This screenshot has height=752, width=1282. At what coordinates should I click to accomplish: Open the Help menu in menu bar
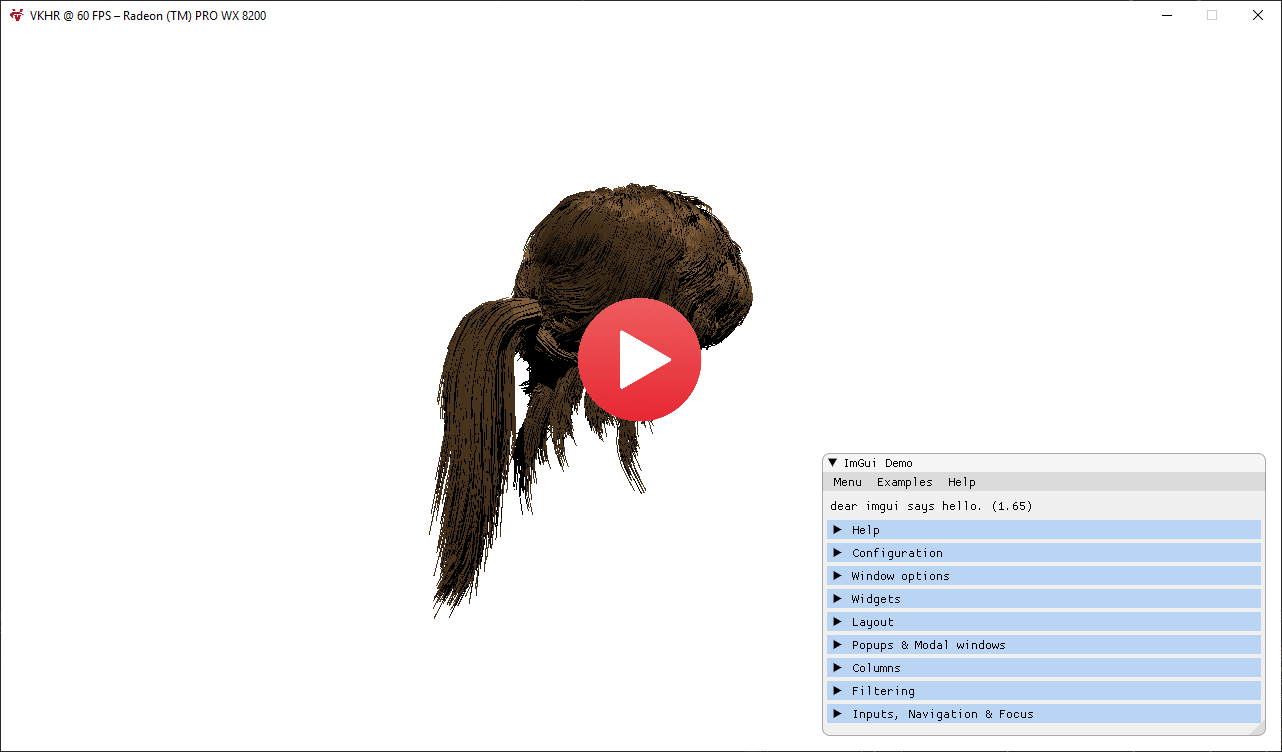961,482
